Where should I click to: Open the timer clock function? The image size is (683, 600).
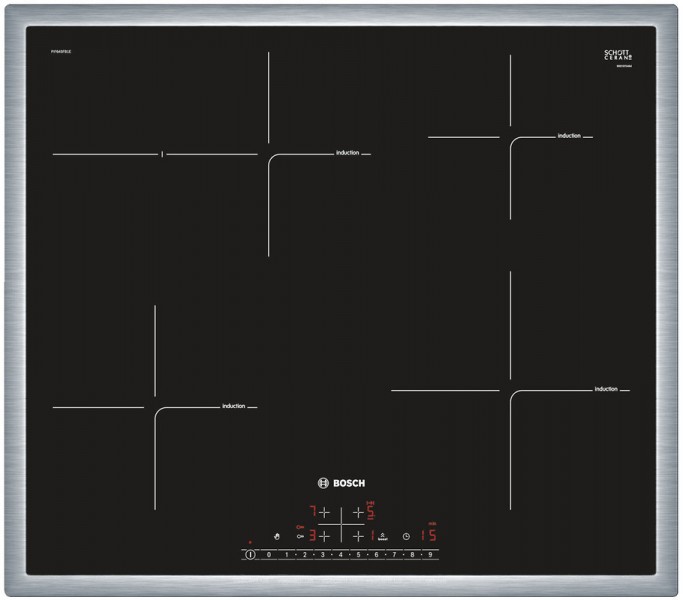point(406,536)
